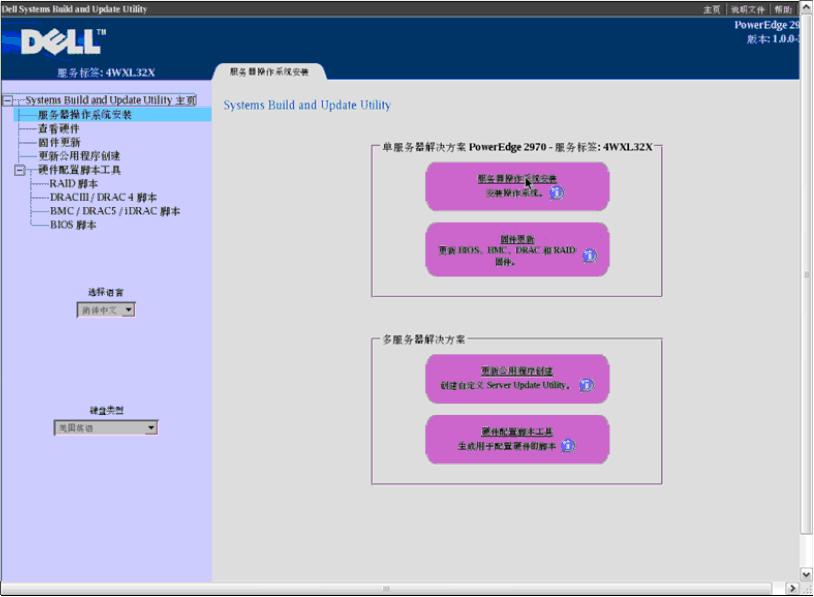Click the info icon in the 固件更新 card
The width and height of the screenshot is (814, 597).
click(x=589, y=255)
